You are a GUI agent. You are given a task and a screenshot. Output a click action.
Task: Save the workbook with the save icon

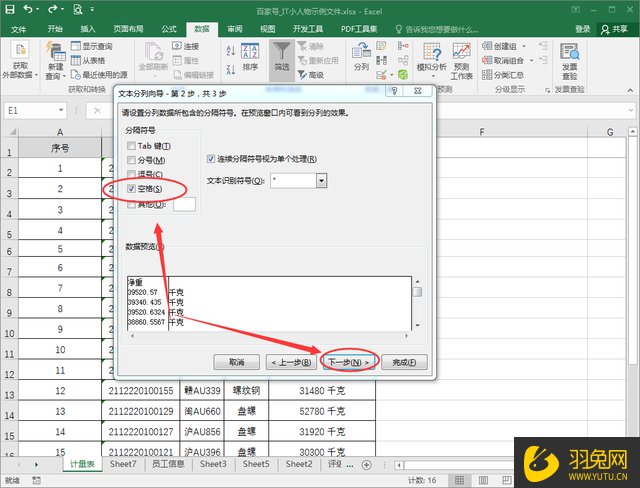point(9,9)
